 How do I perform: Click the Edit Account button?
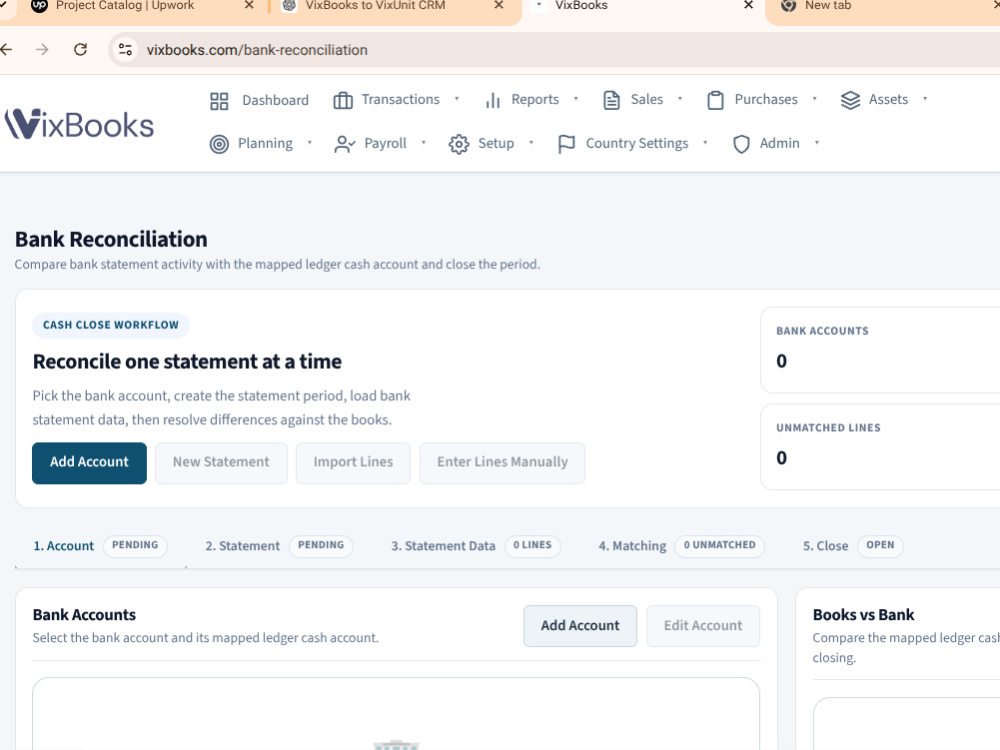(x=703, y=626)
